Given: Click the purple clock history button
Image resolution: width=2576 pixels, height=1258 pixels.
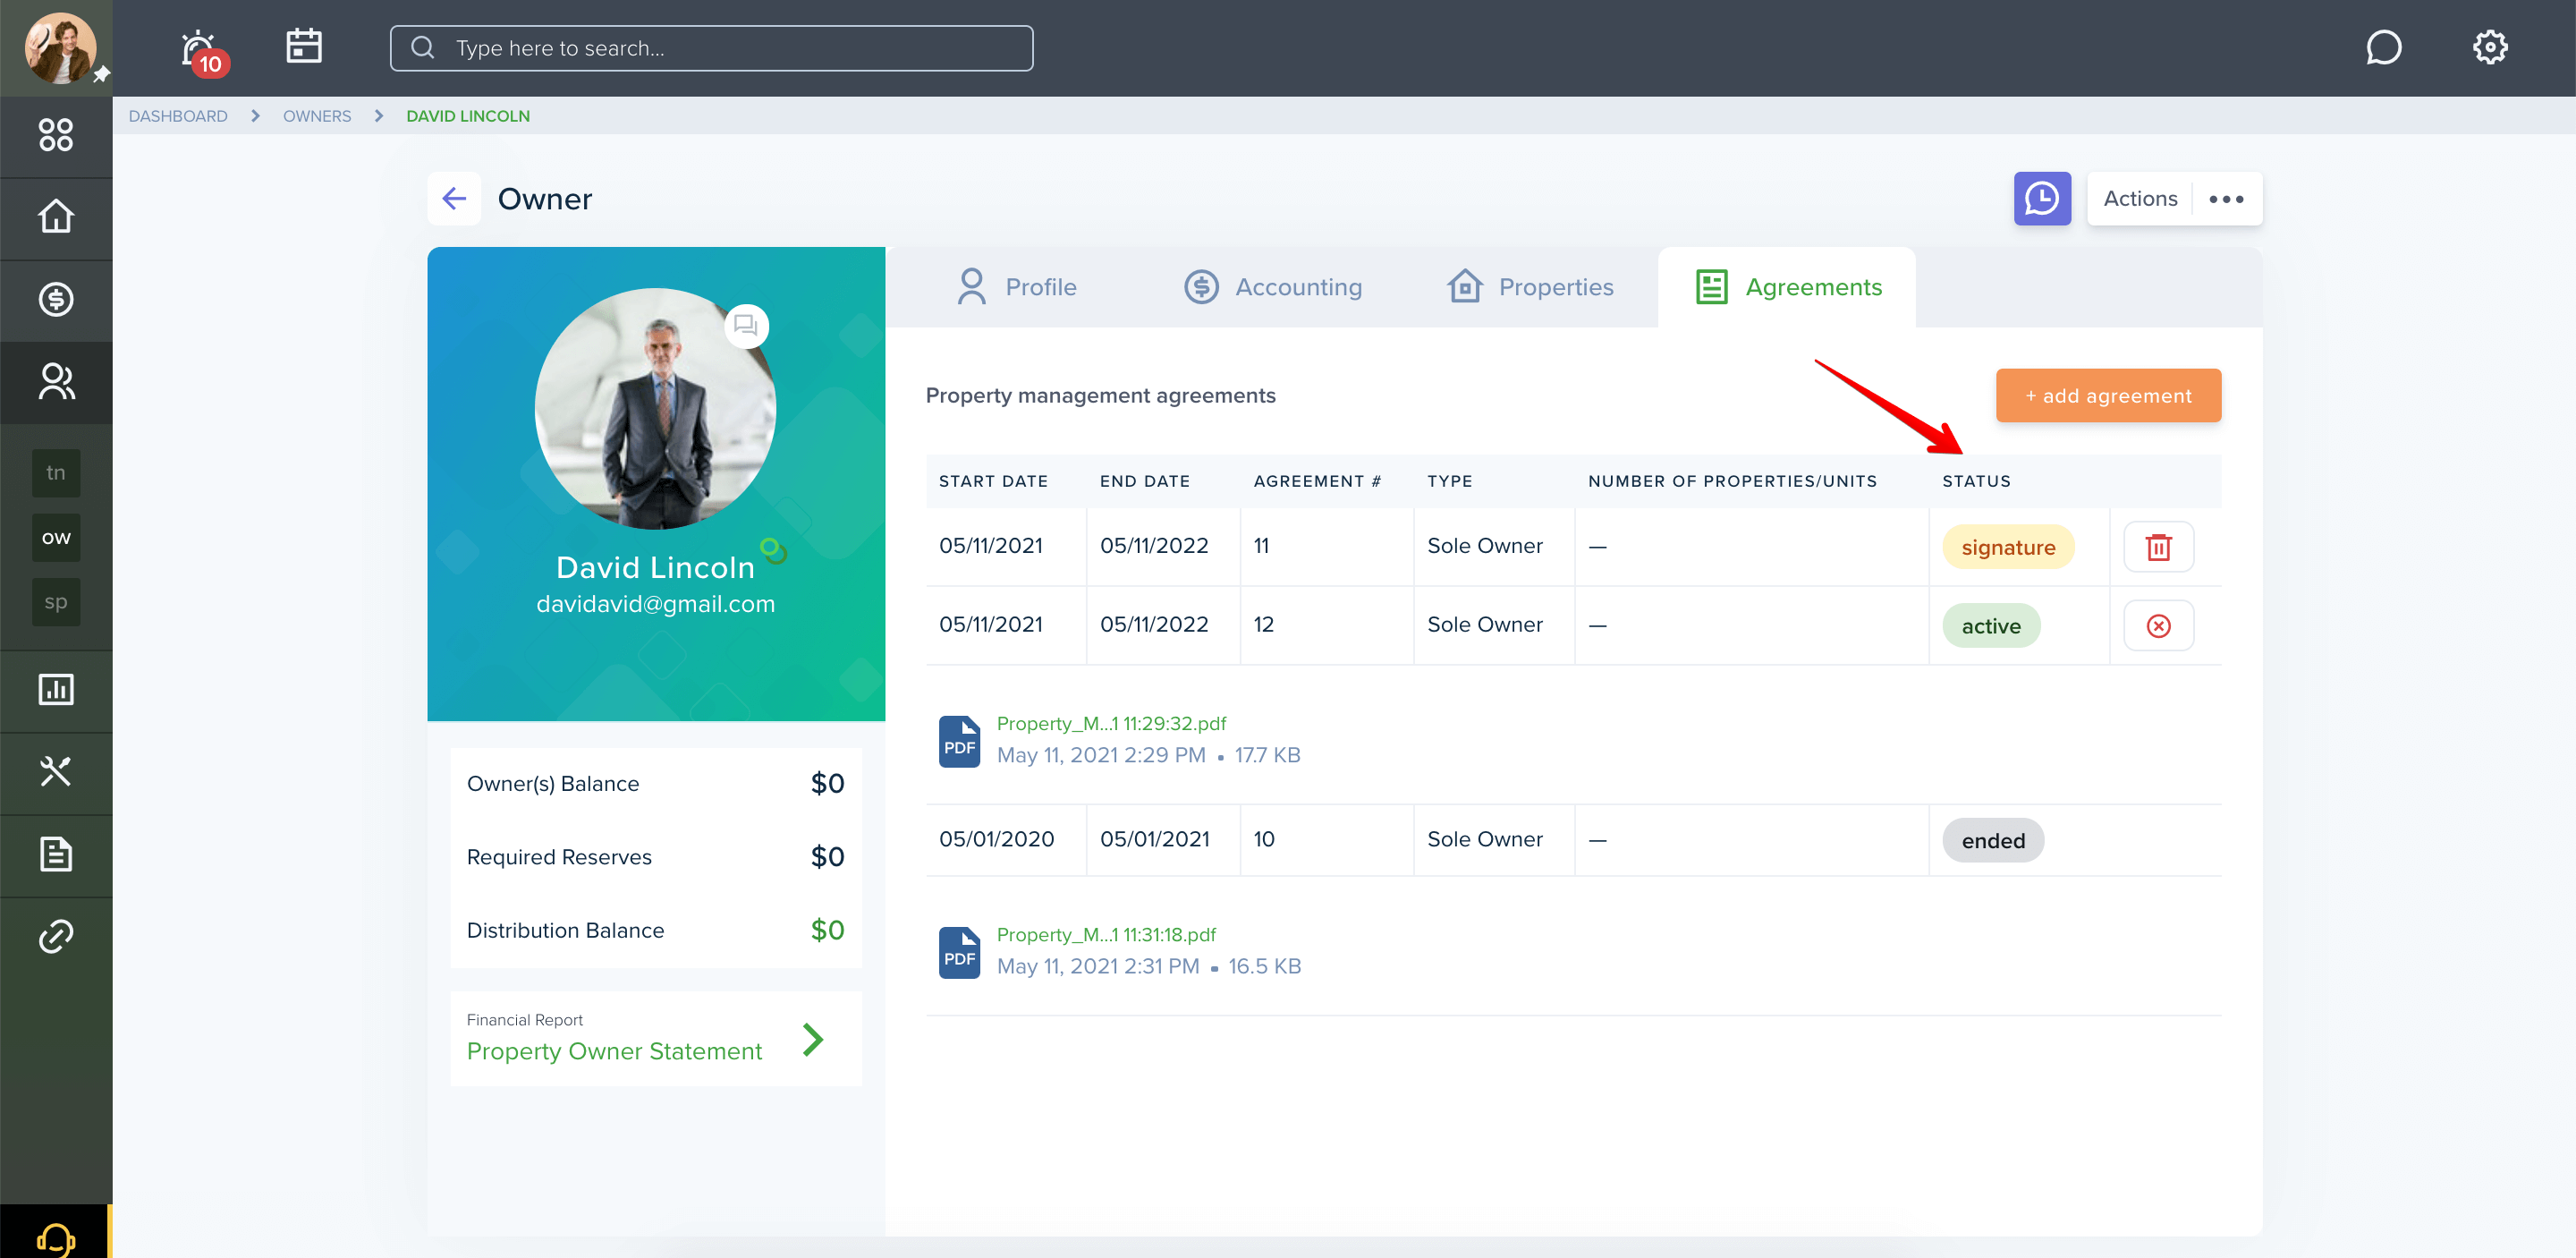Looking at the screenshot, I should (2042, 199).
